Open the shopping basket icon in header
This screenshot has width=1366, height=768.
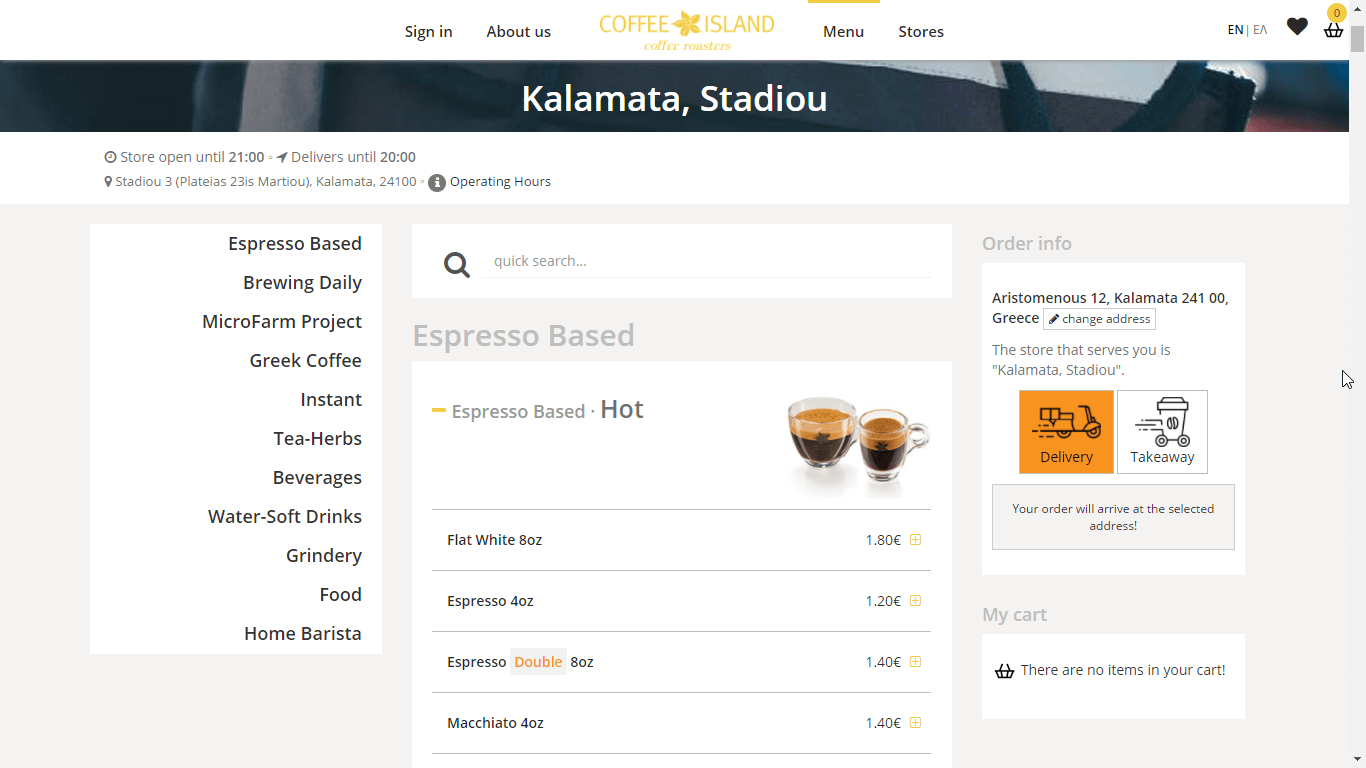click(1333, 29)
